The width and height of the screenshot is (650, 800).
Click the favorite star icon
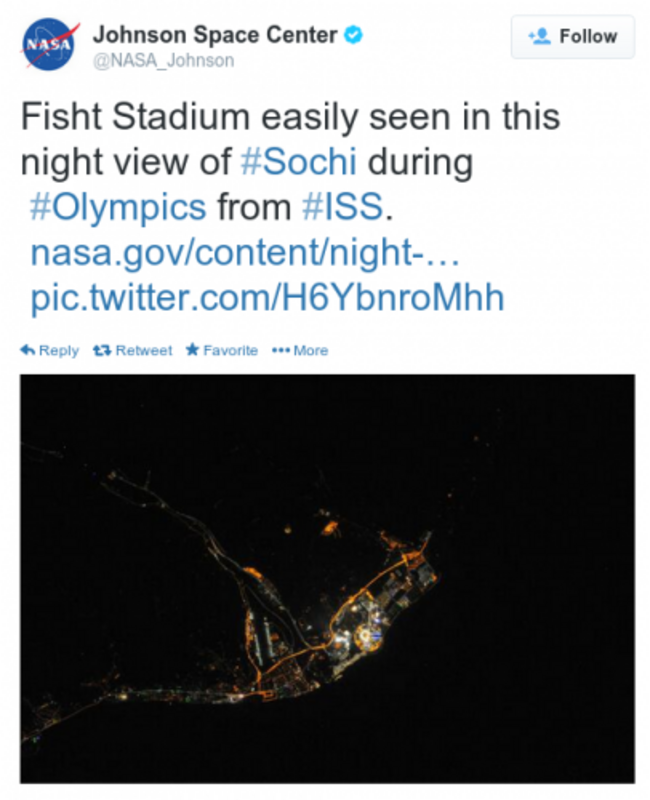[x=192, y=350]
